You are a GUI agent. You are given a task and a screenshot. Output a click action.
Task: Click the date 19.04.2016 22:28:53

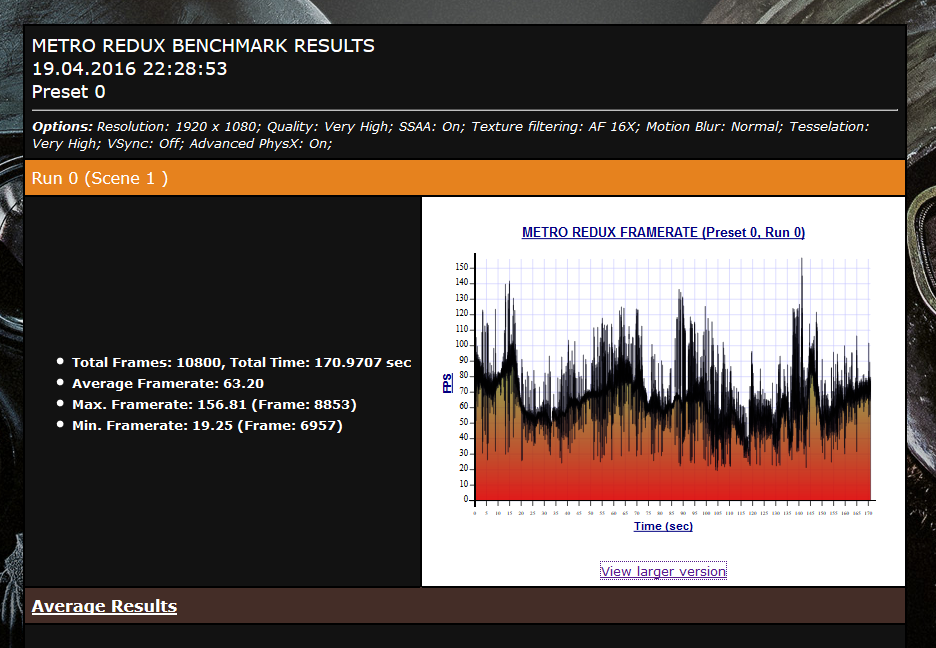(130, 69)
